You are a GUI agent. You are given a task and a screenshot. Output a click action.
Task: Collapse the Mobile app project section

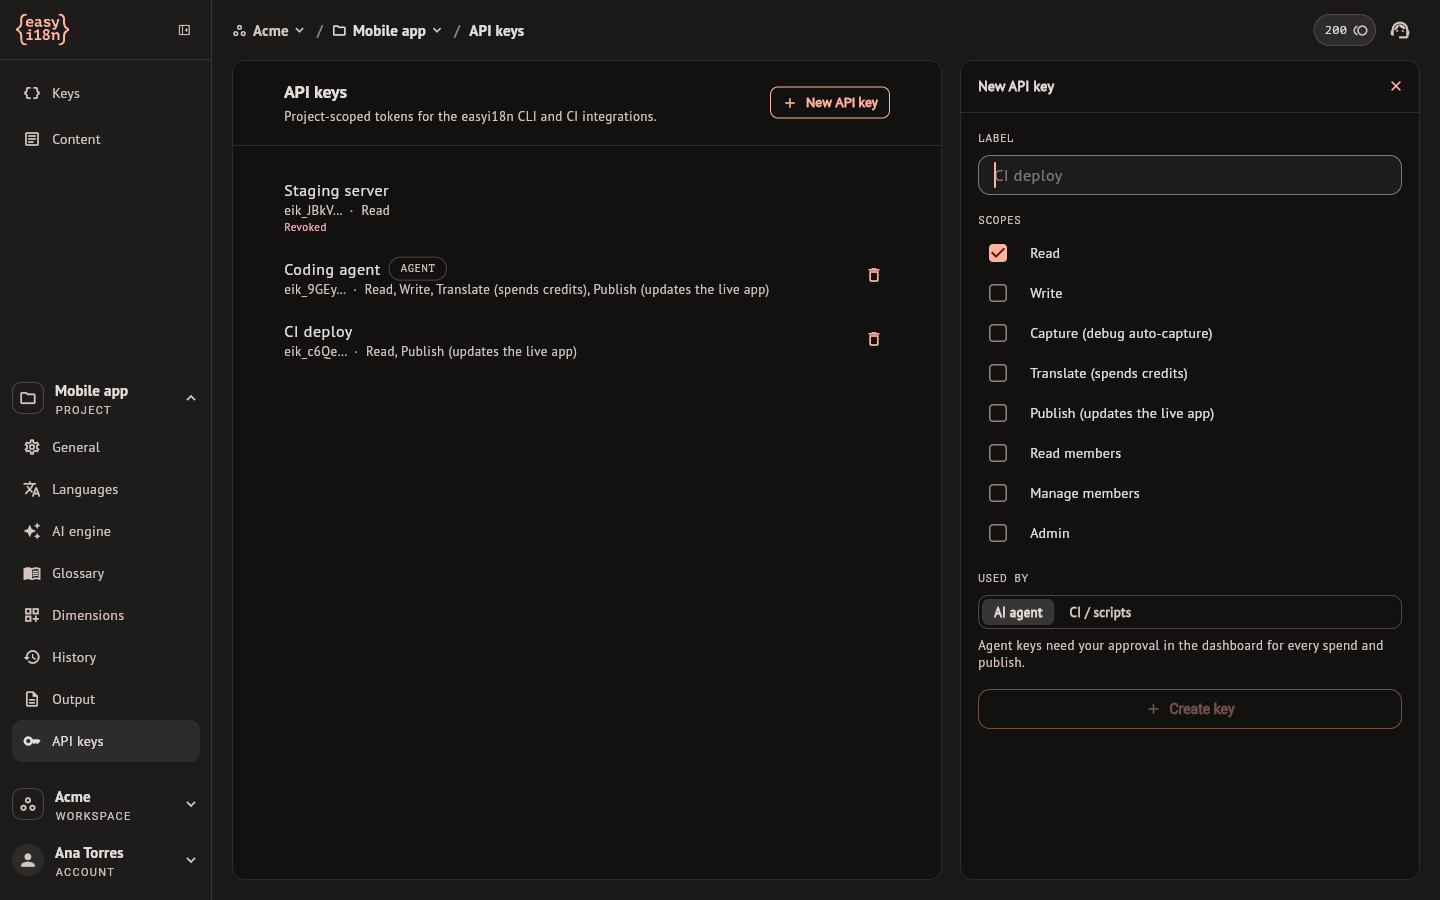click(191, 398)
